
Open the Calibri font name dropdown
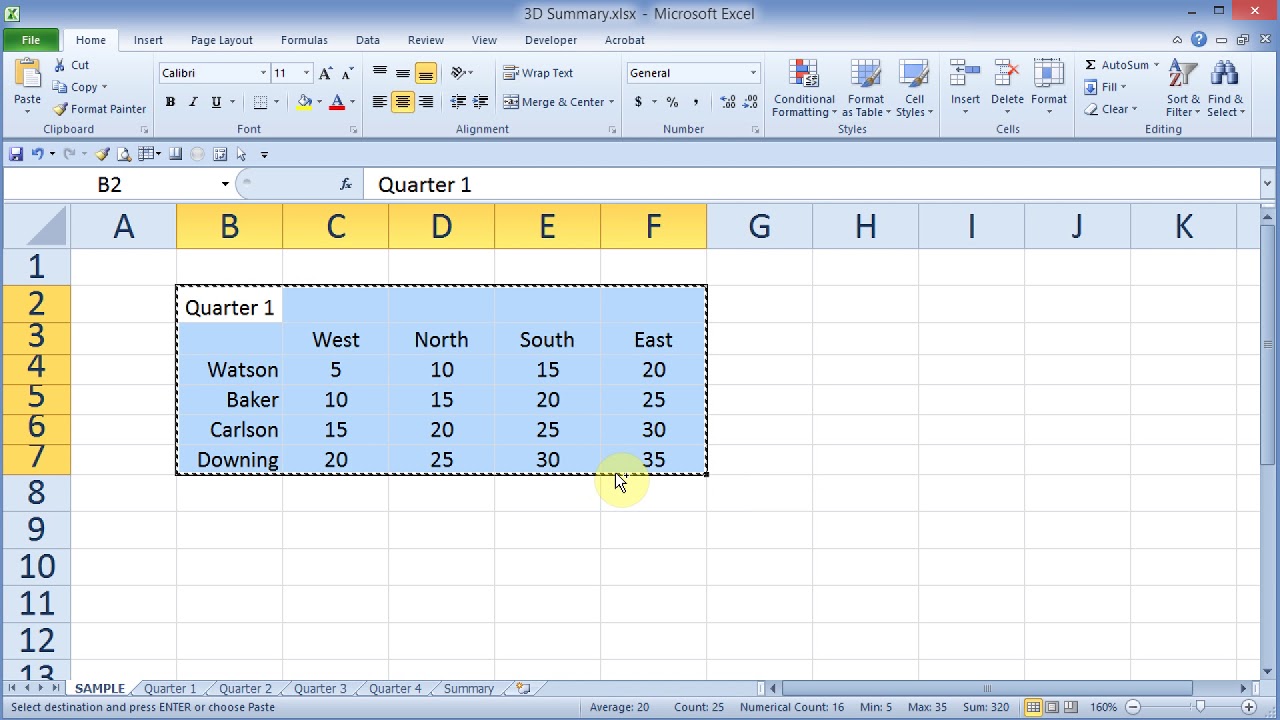coord(263,73)
